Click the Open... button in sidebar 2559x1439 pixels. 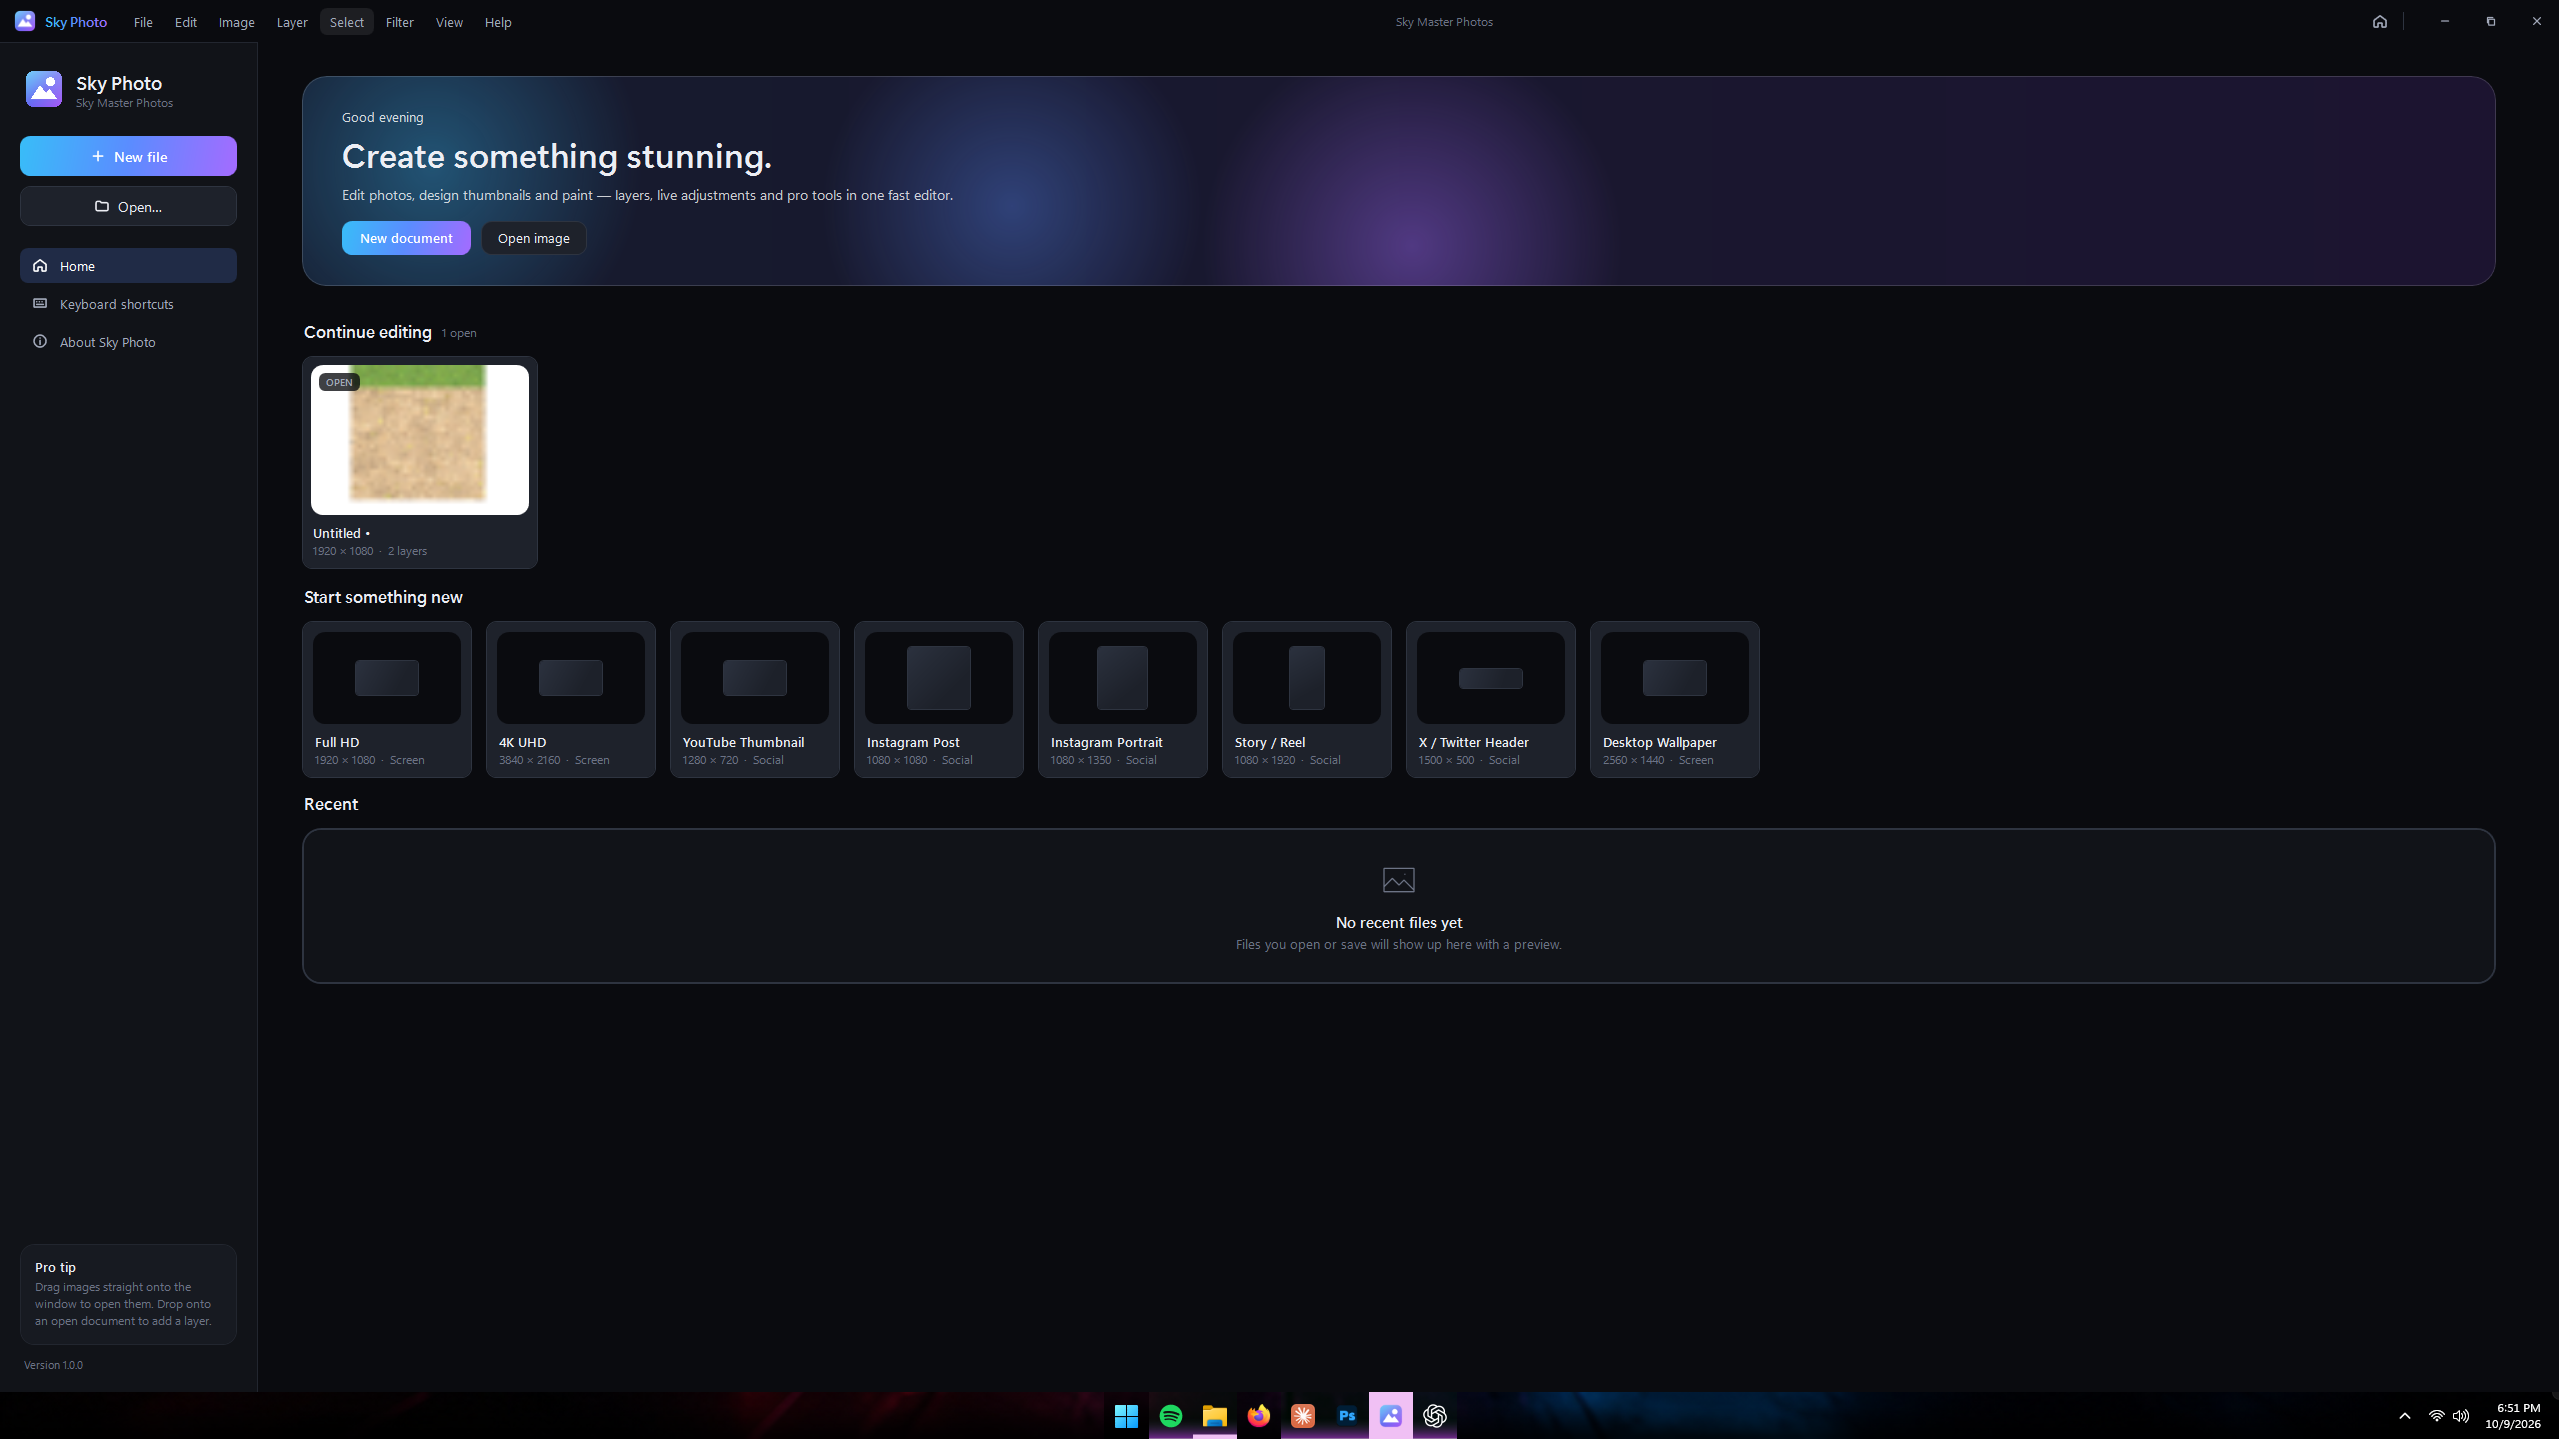pyautogui.click(x=128, y=206)
